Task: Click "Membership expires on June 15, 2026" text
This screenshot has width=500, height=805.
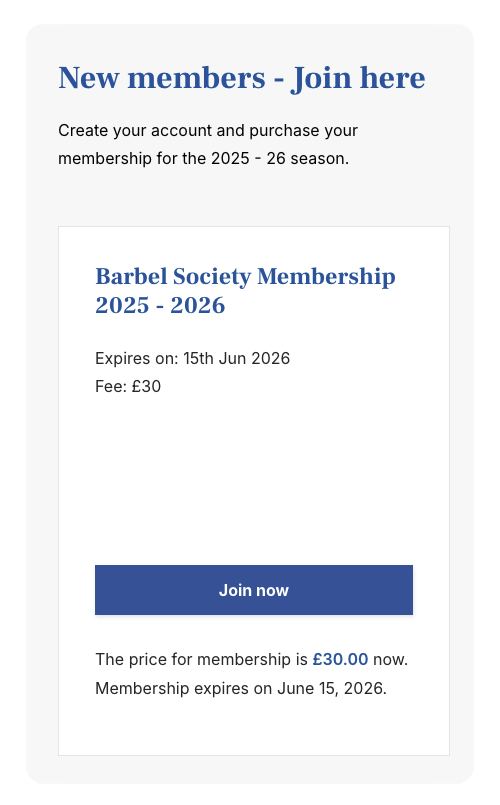Action: (241, 688)
